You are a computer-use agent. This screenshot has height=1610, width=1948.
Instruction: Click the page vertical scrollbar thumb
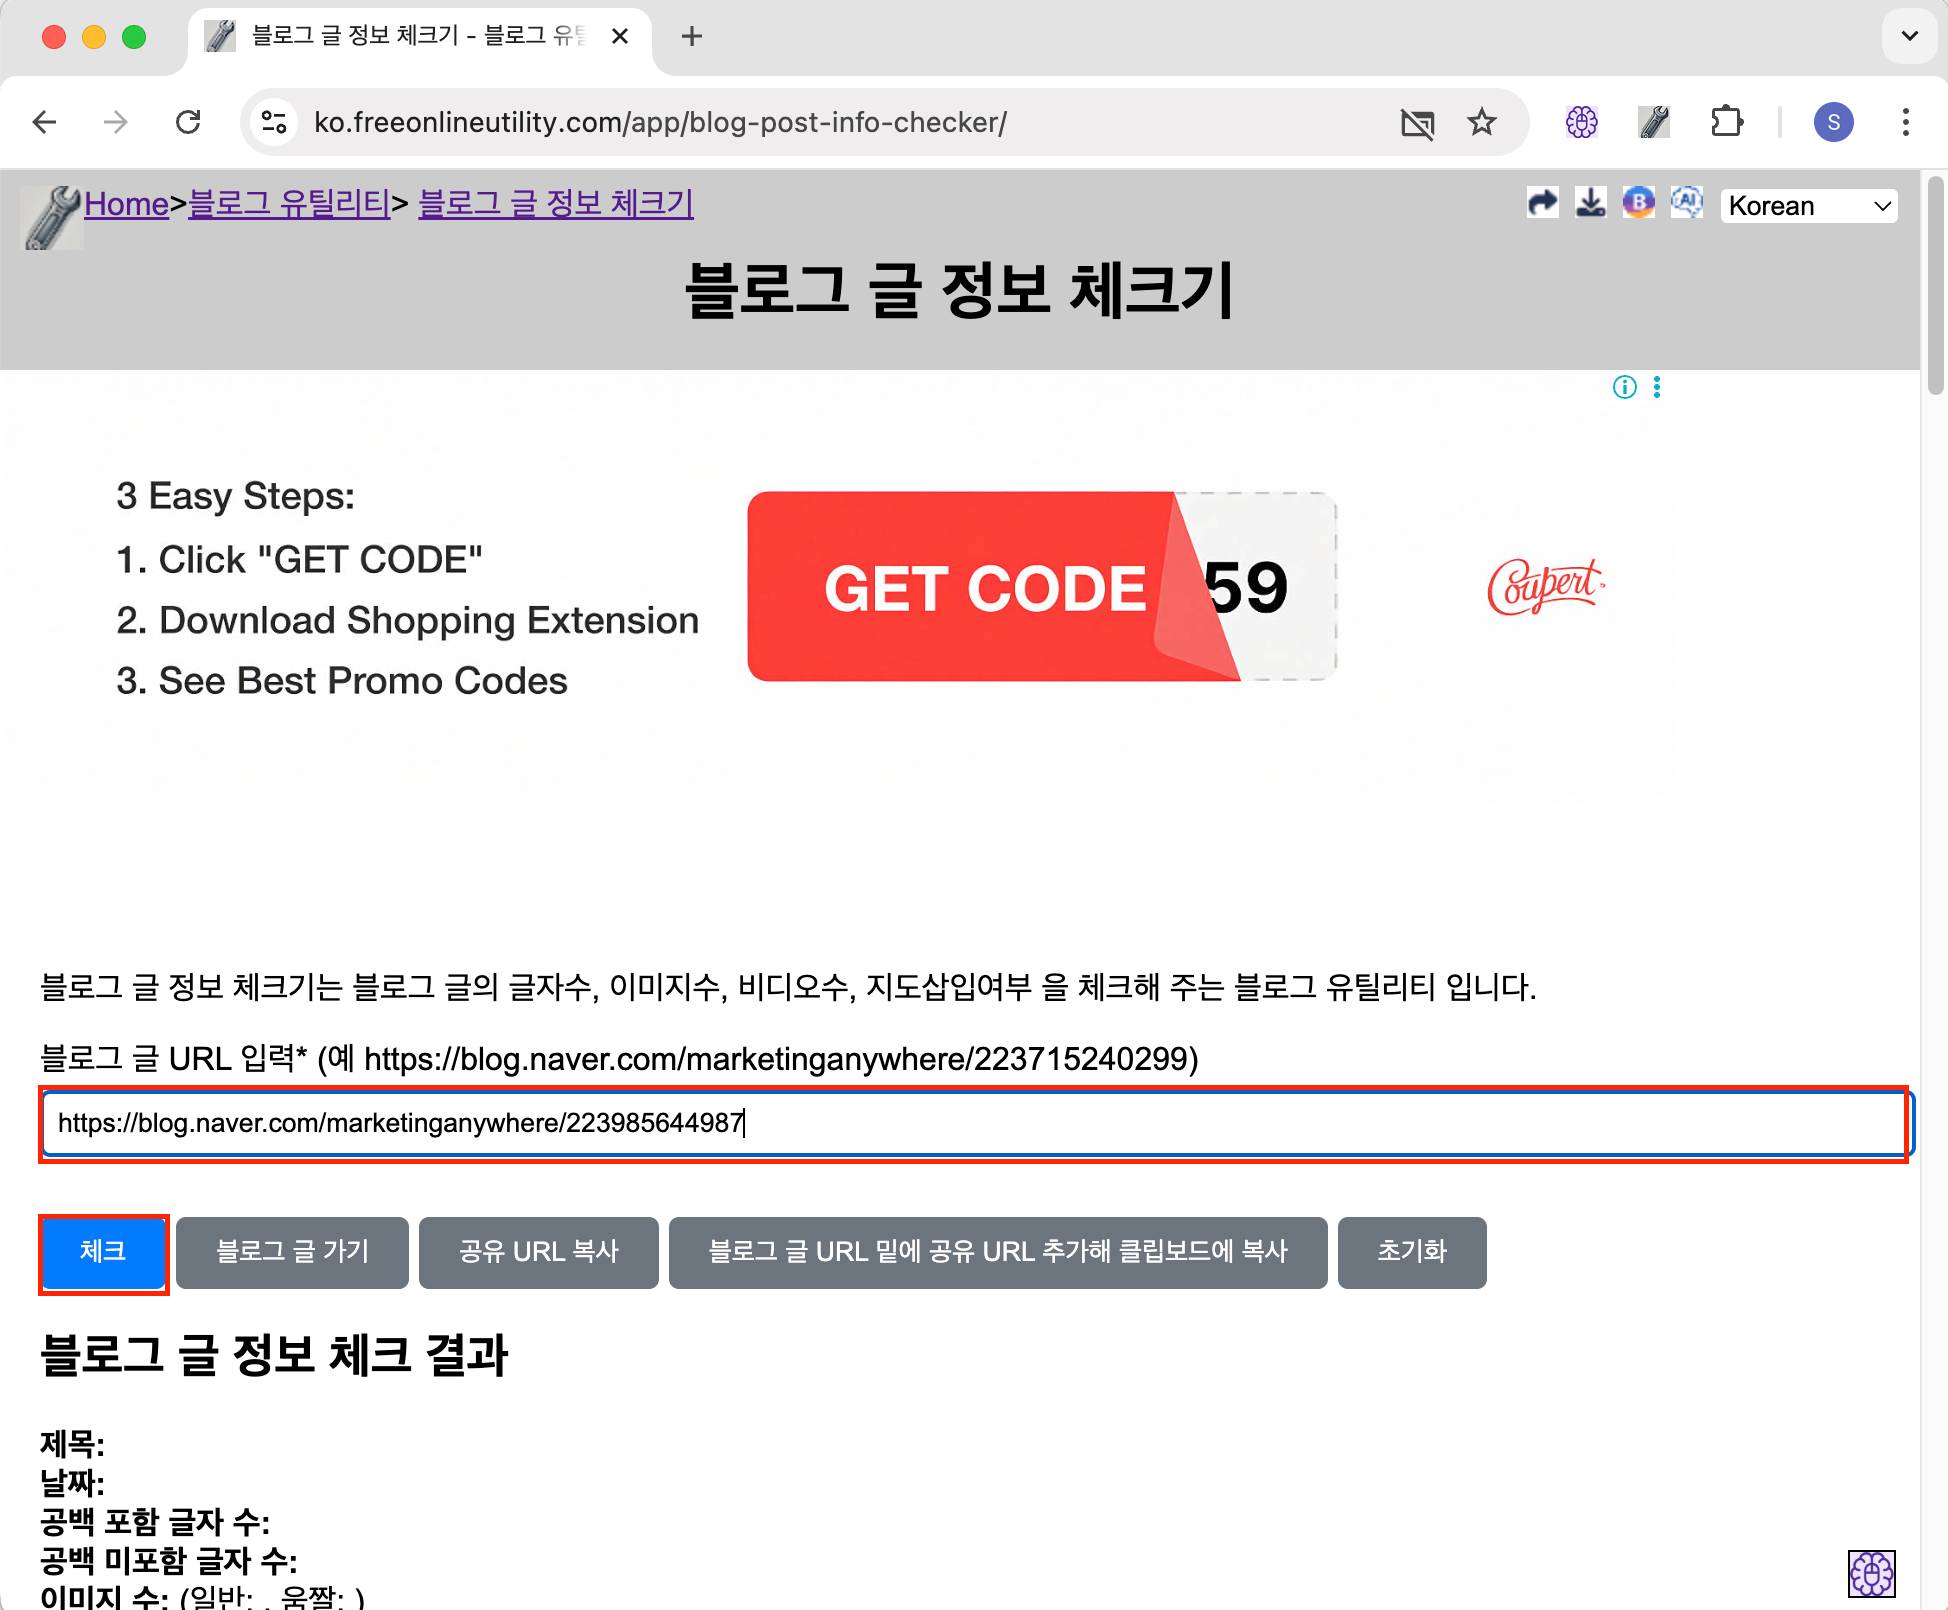1936,285
